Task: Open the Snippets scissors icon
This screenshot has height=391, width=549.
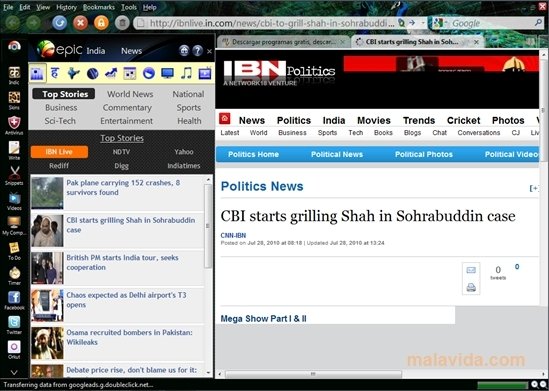Action: tap(14, 176)
